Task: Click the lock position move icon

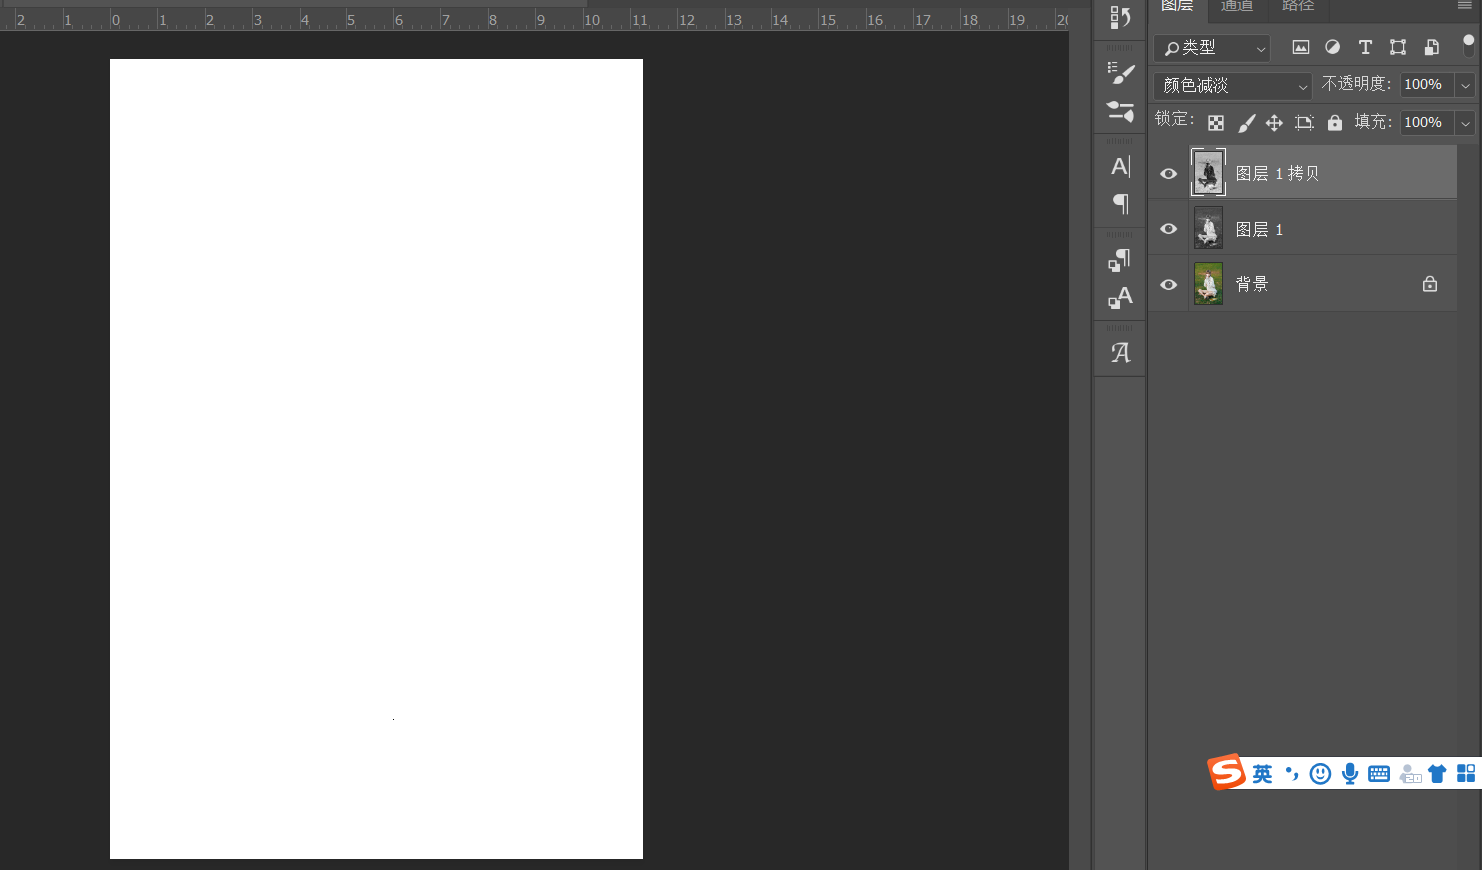Action: [1274, 123]
